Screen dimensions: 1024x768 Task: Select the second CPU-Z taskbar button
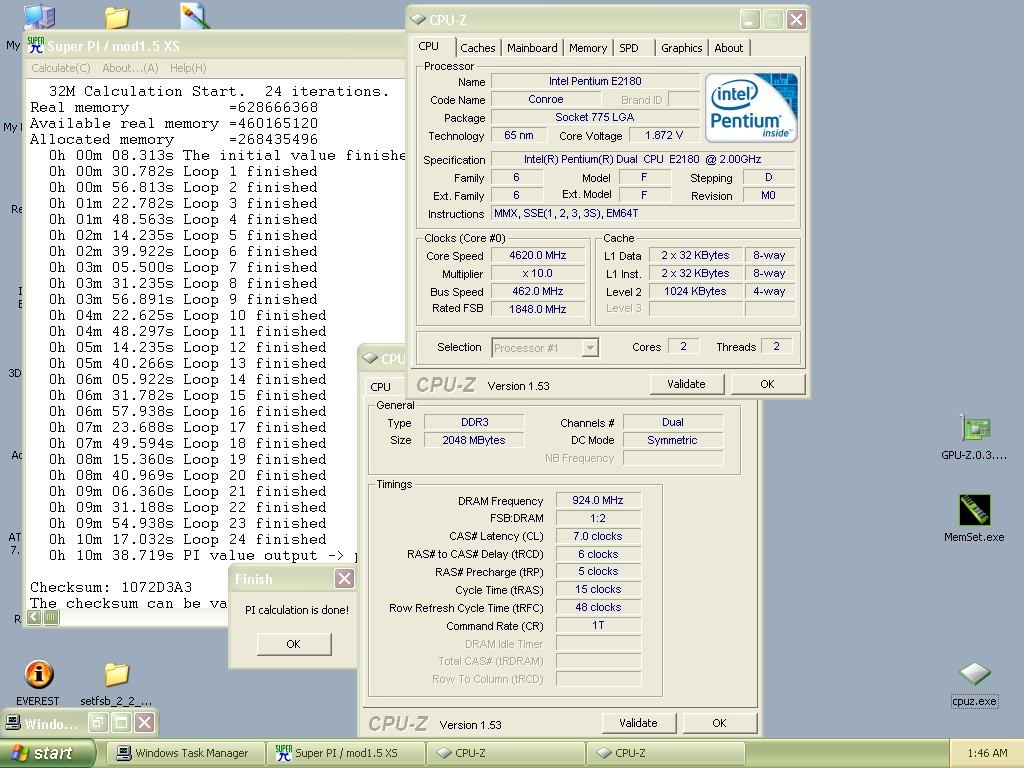pyautogui.click(x=665, y=753)
